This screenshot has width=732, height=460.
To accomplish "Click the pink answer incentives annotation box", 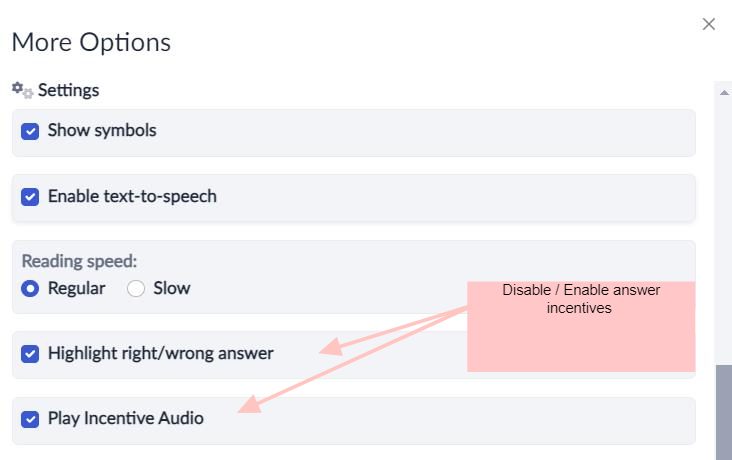I will 581,326.
